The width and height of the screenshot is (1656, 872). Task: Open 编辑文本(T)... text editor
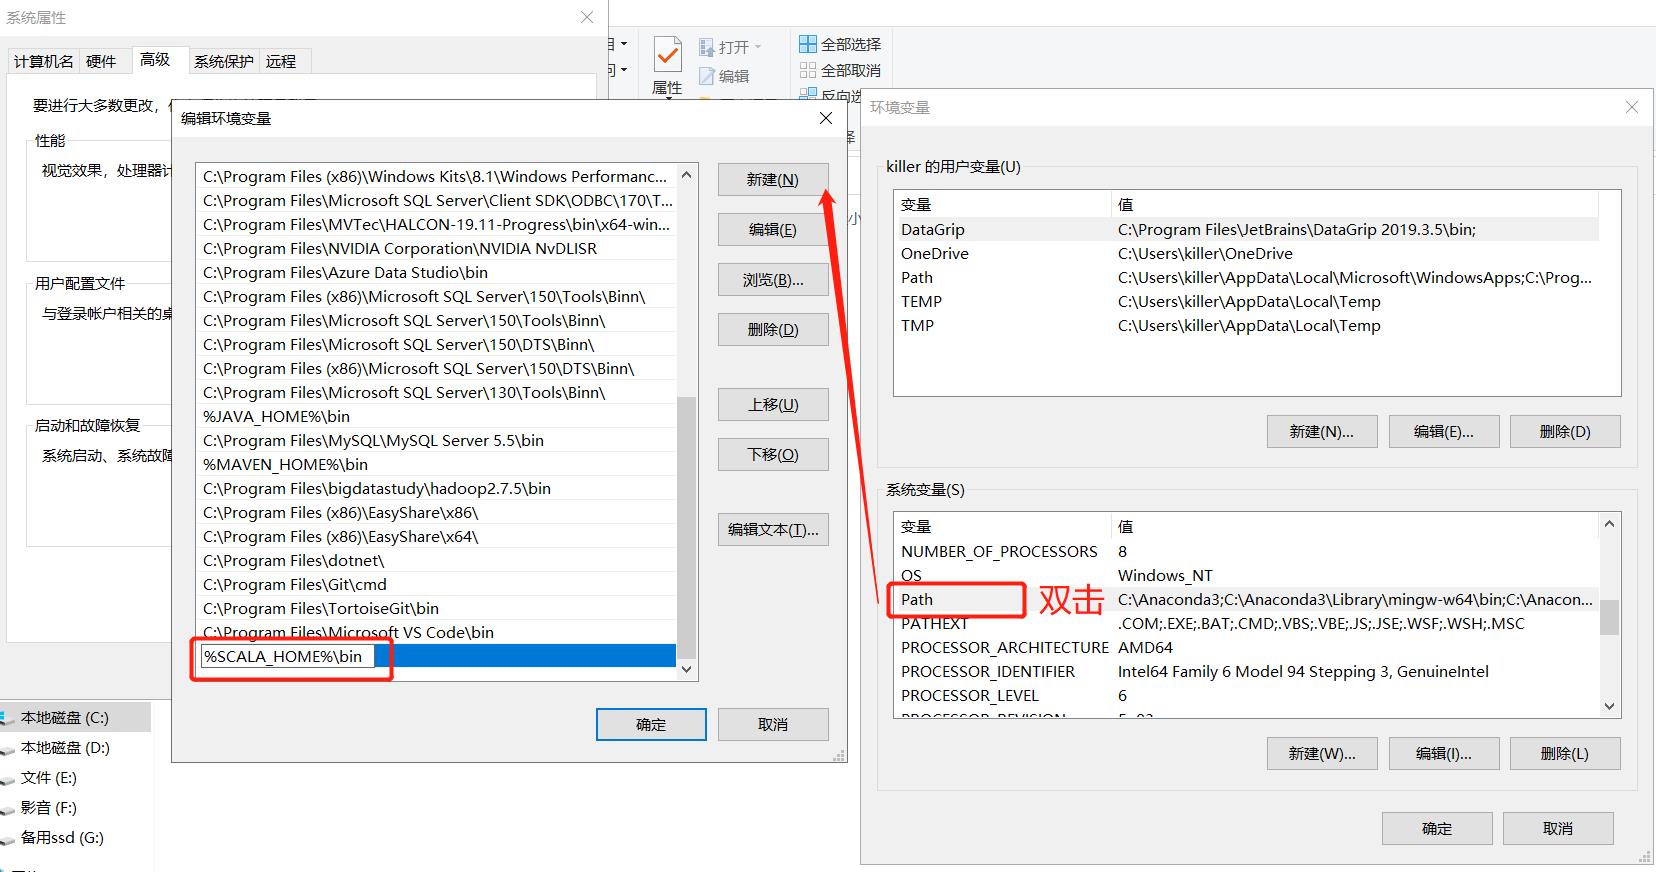click(773, 530)
